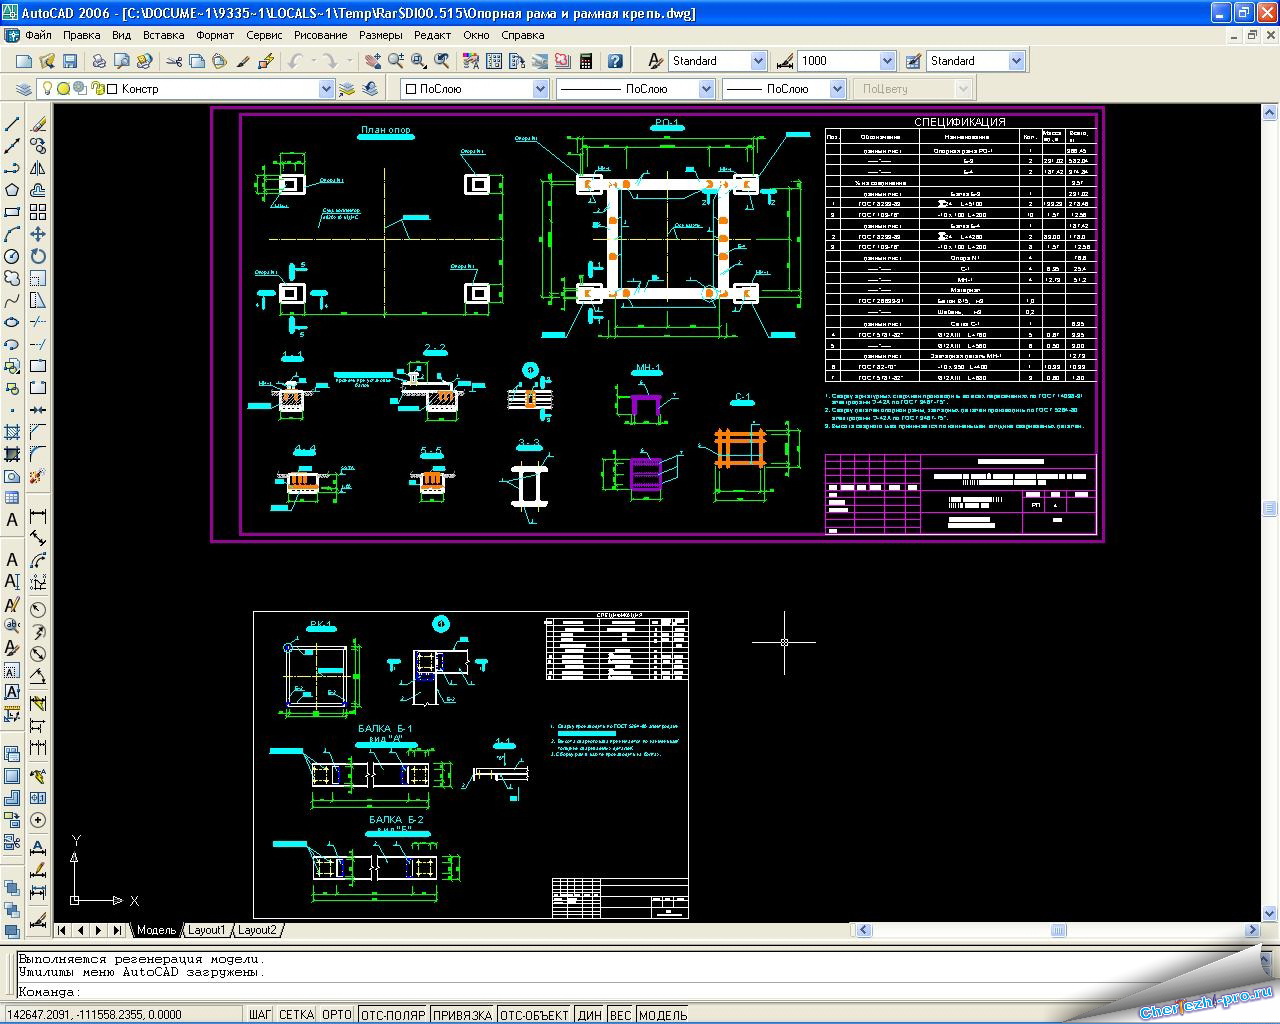Click the Trim modify tool

[x=38, y=322]
